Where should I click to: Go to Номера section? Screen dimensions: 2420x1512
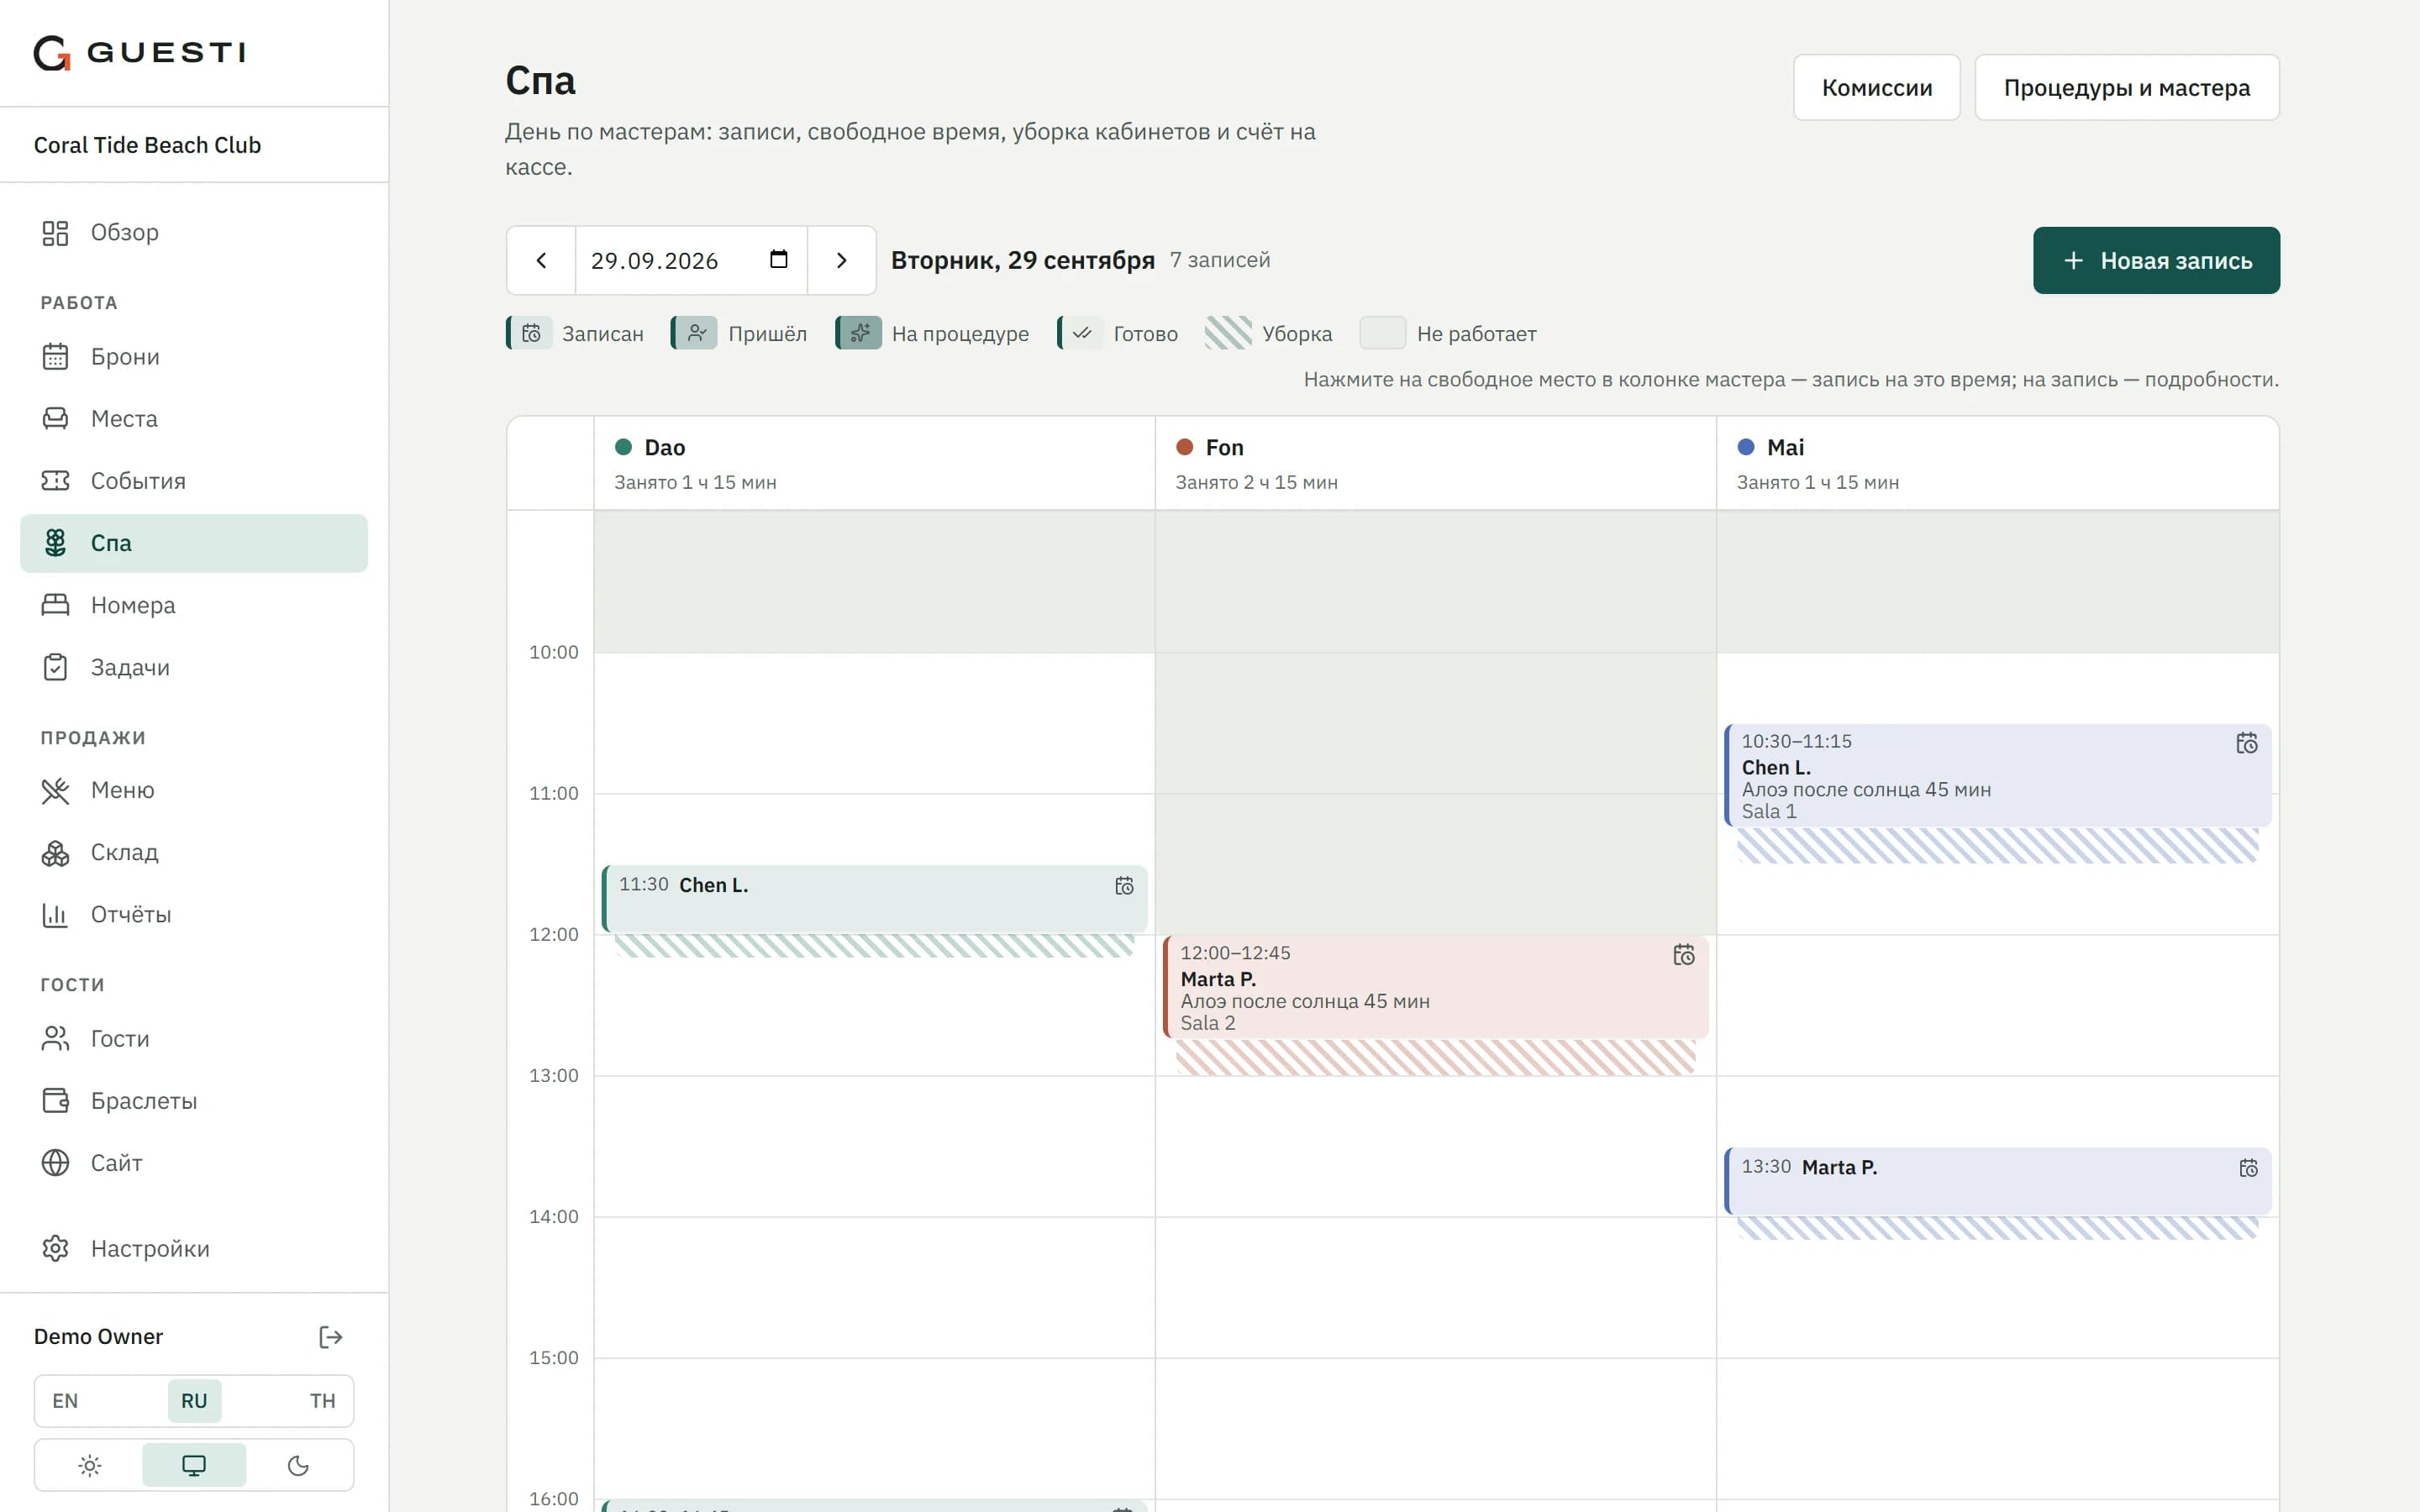194,605
